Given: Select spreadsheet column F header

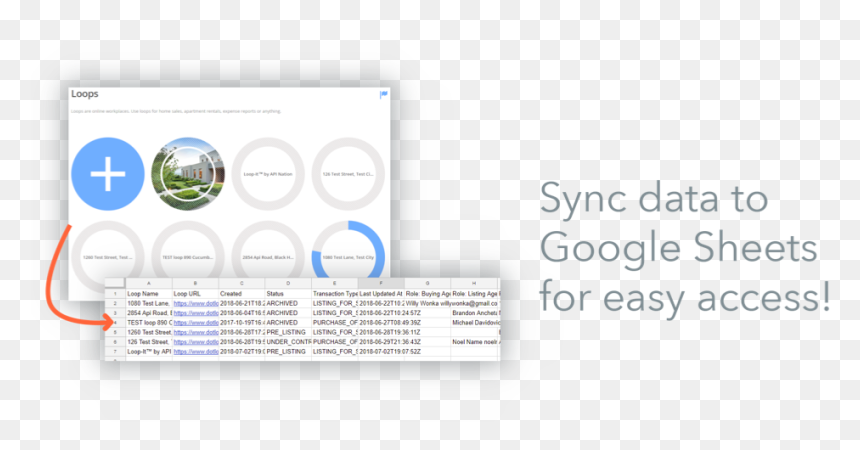Looking at the screenshot, I should [381, 283].
